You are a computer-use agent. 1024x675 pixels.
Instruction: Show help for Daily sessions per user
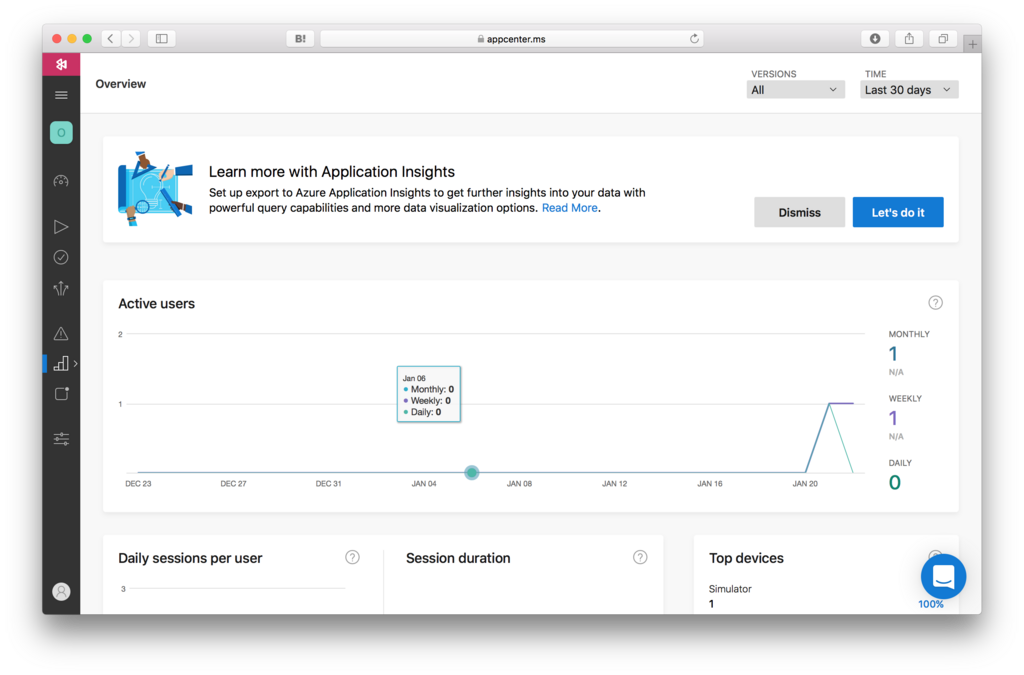click(x=352, y=557)
